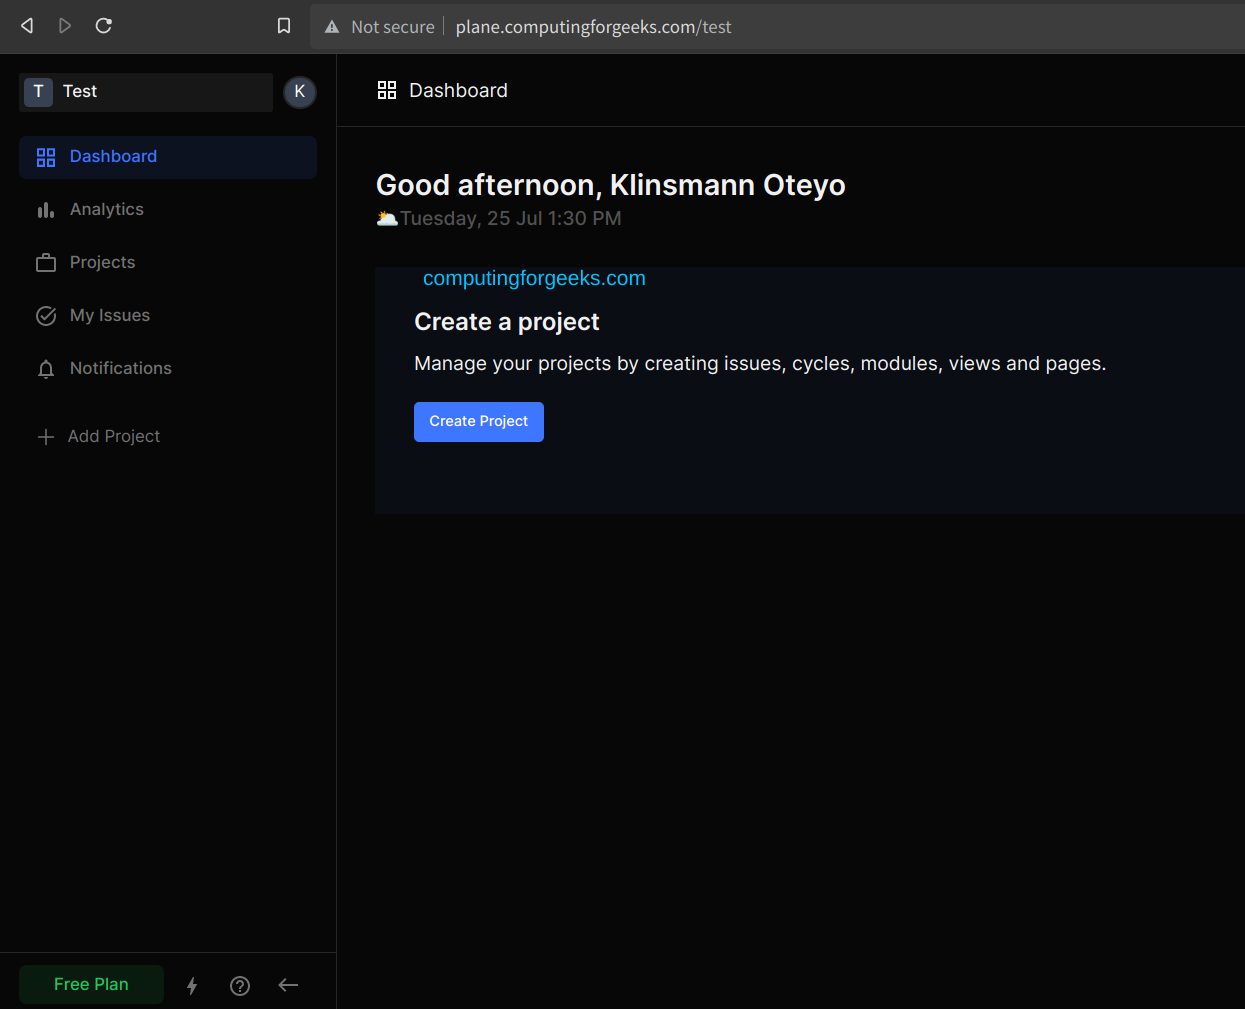This screenshot has height=1009, width=1245.
Task: Open keyboard shortcuts via the lightning icon
Action: point(191,985)
